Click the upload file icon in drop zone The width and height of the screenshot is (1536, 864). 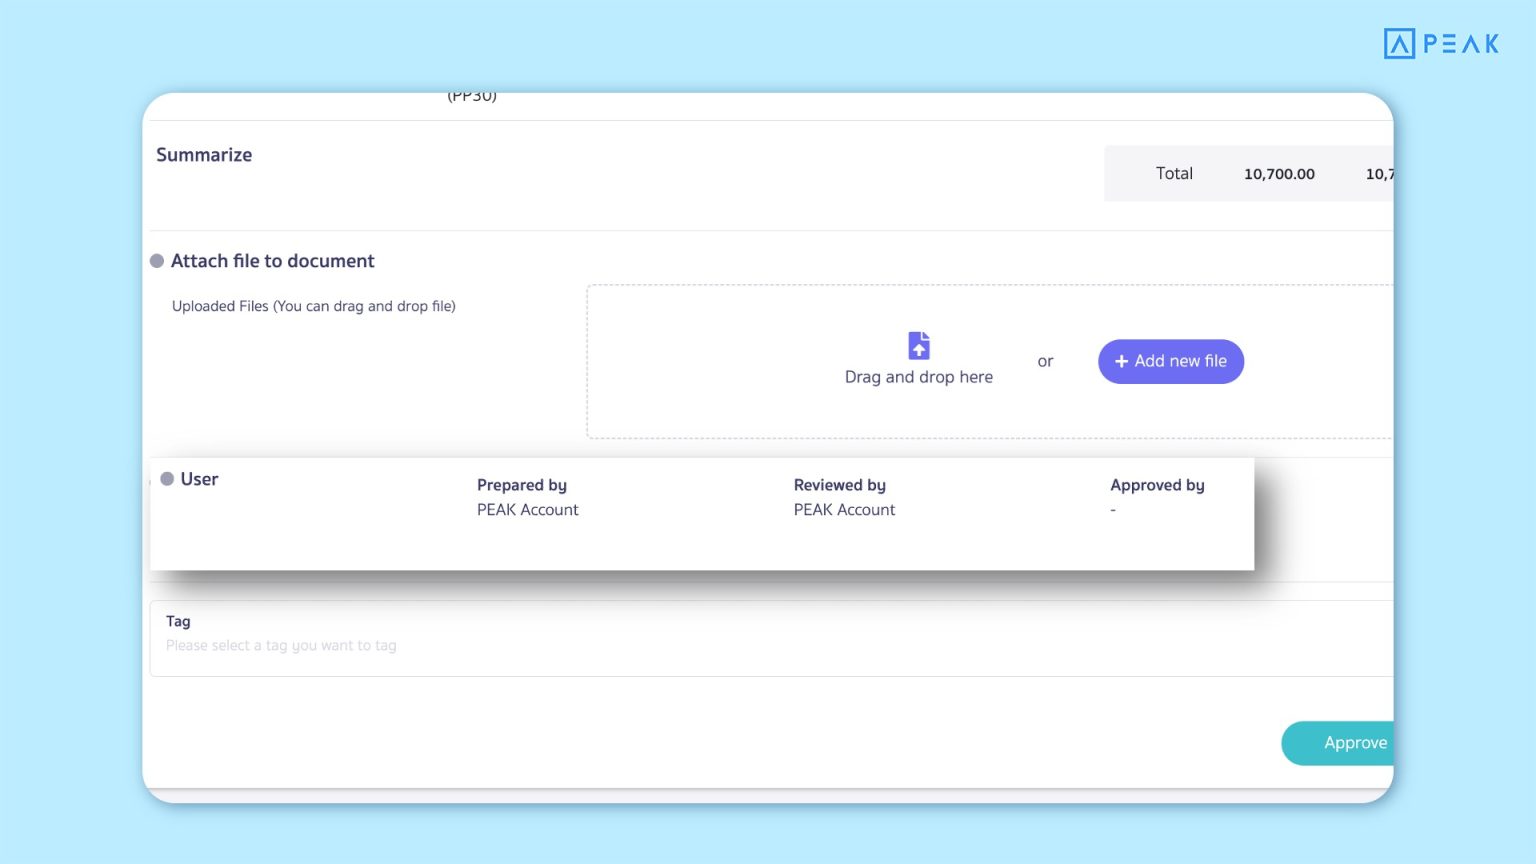pos(918,345)
